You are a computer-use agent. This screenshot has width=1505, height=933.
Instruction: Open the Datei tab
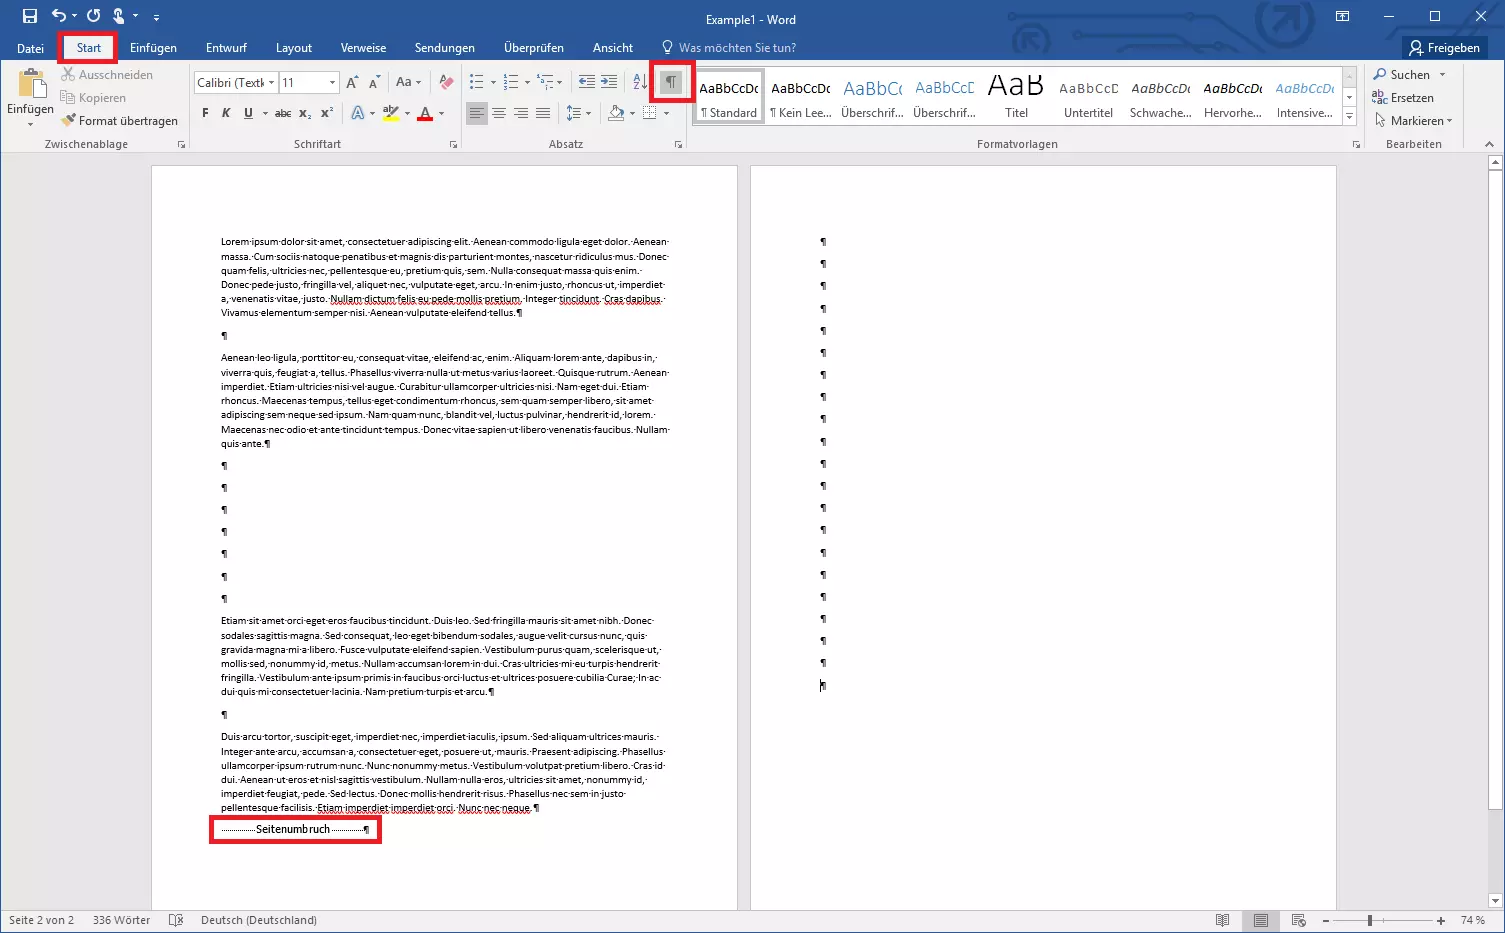click(x=30, y=48)
